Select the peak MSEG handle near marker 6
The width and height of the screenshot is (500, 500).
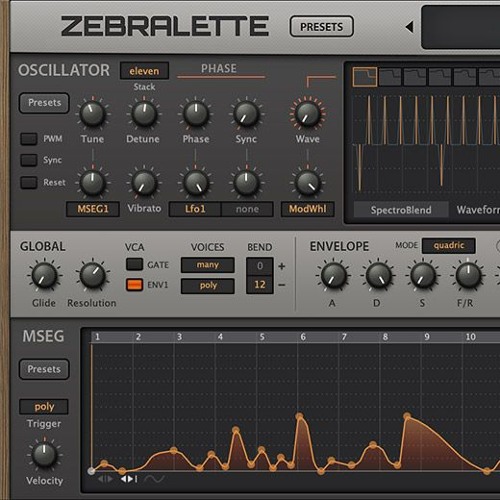click(x=299, y=416)
